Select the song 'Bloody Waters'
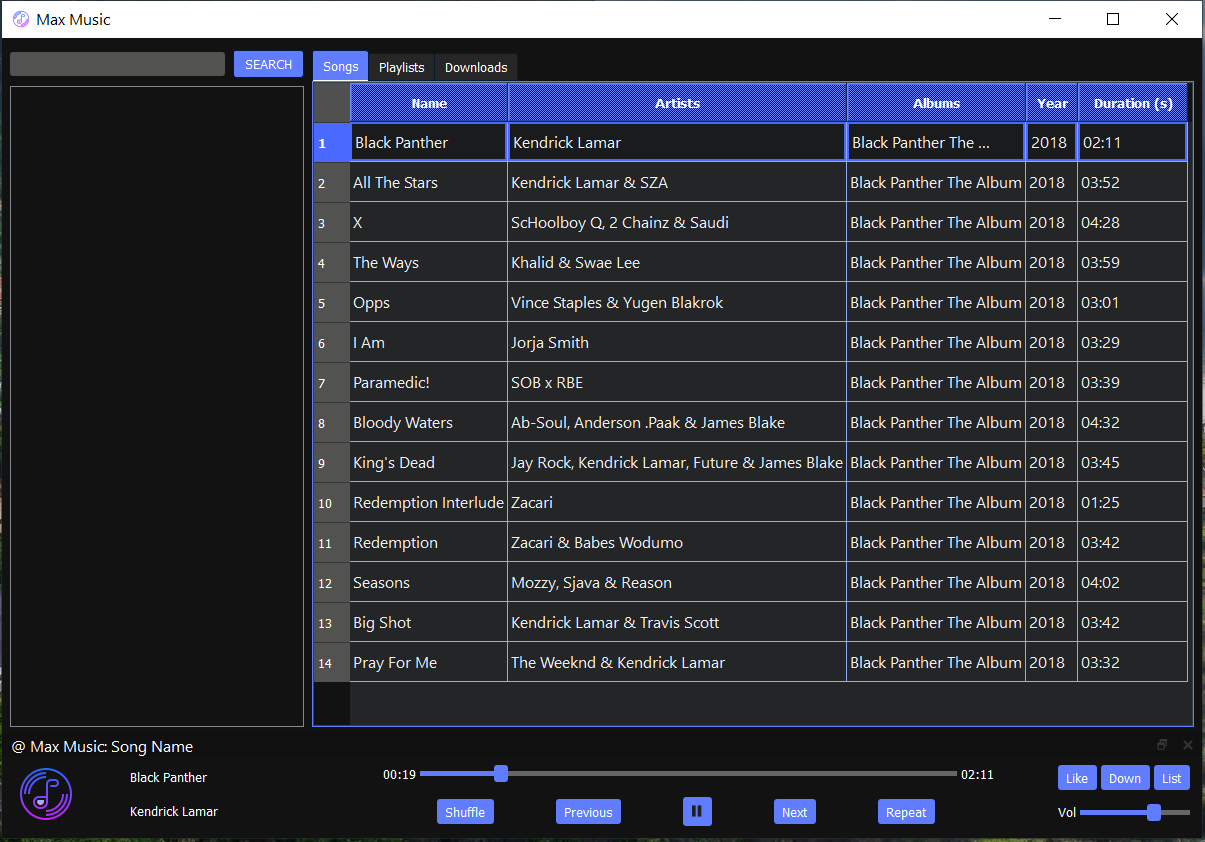This screenshot has width=1205, height=842. (x=428, y=422)
